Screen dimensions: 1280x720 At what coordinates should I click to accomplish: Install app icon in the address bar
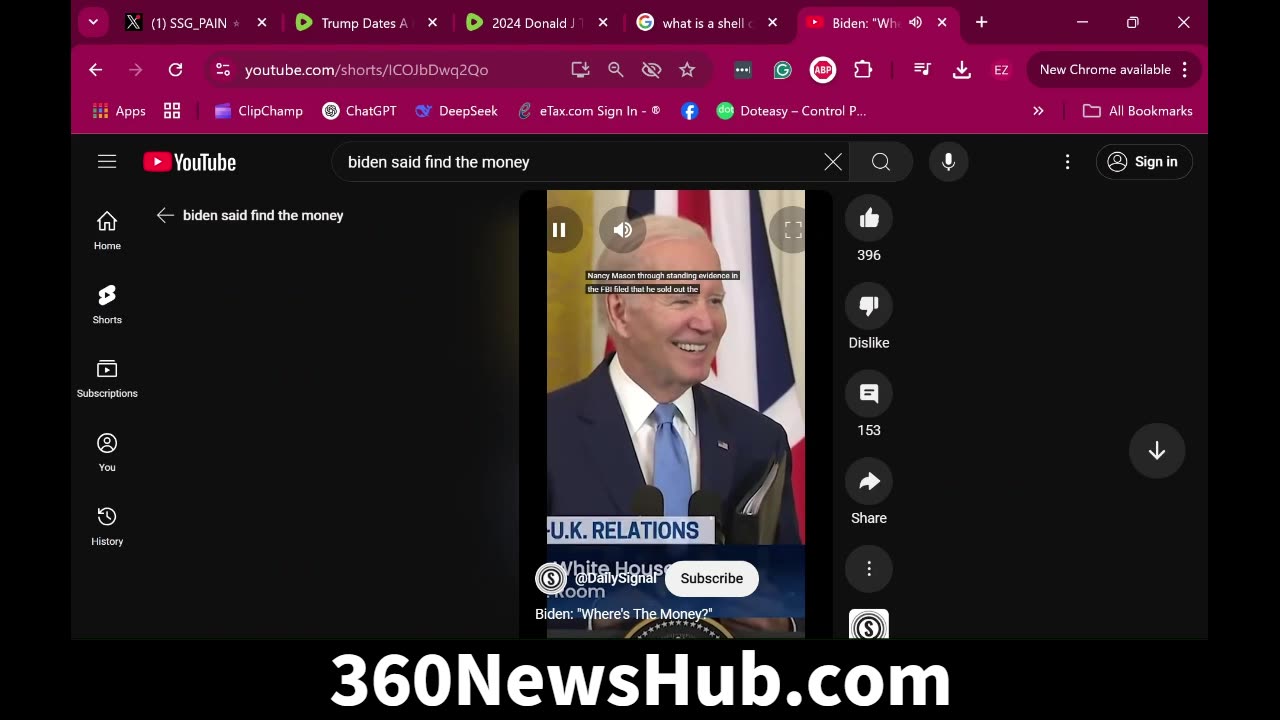tap(580, 69)
